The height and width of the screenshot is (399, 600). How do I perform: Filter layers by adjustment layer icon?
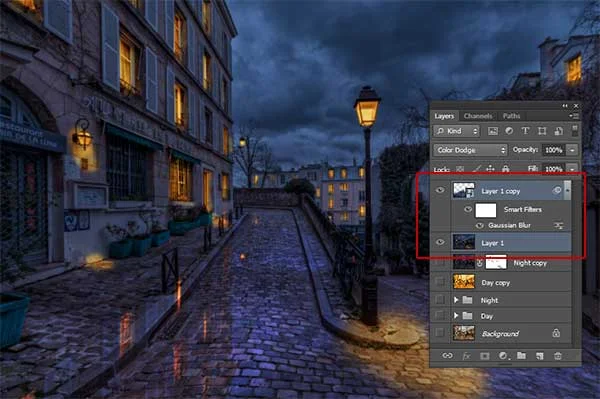click(x=509, y=131)
